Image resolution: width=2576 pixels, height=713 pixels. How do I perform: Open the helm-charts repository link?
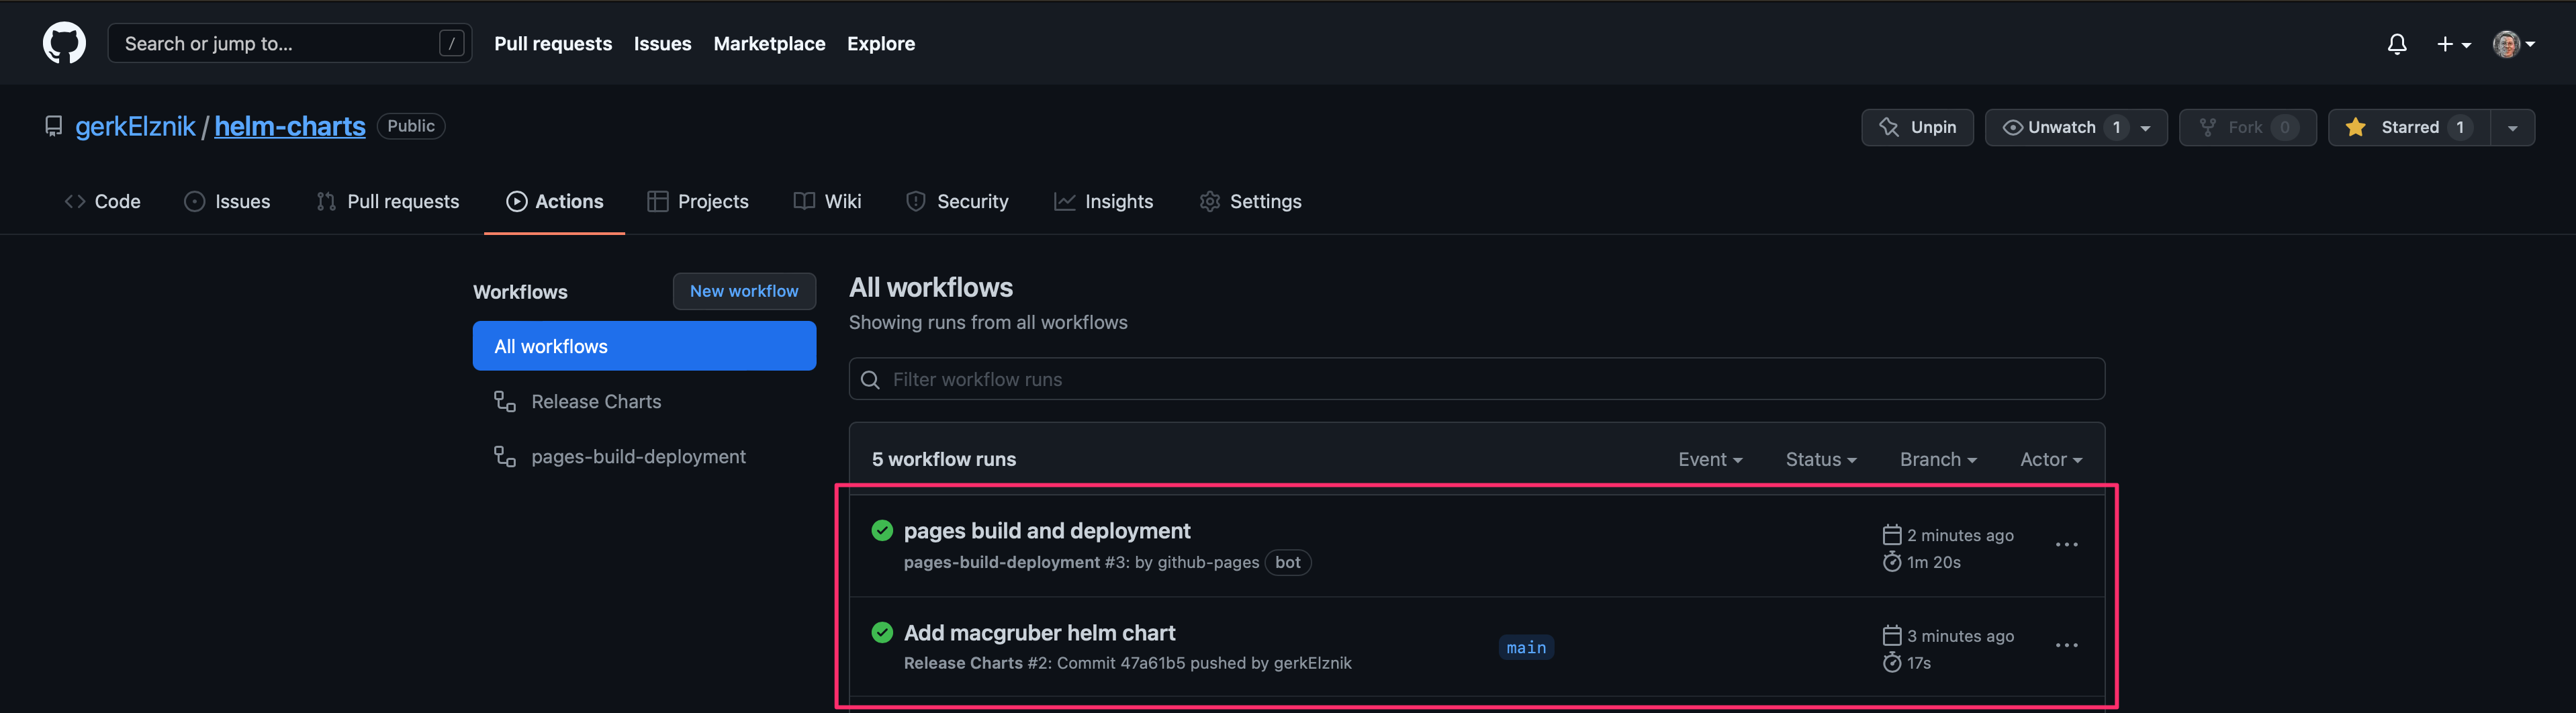(289, 126)
